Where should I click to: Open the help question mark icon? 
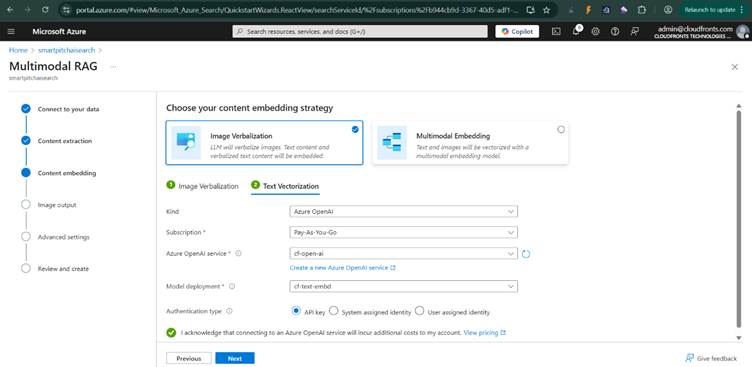(x=615, y=32)
